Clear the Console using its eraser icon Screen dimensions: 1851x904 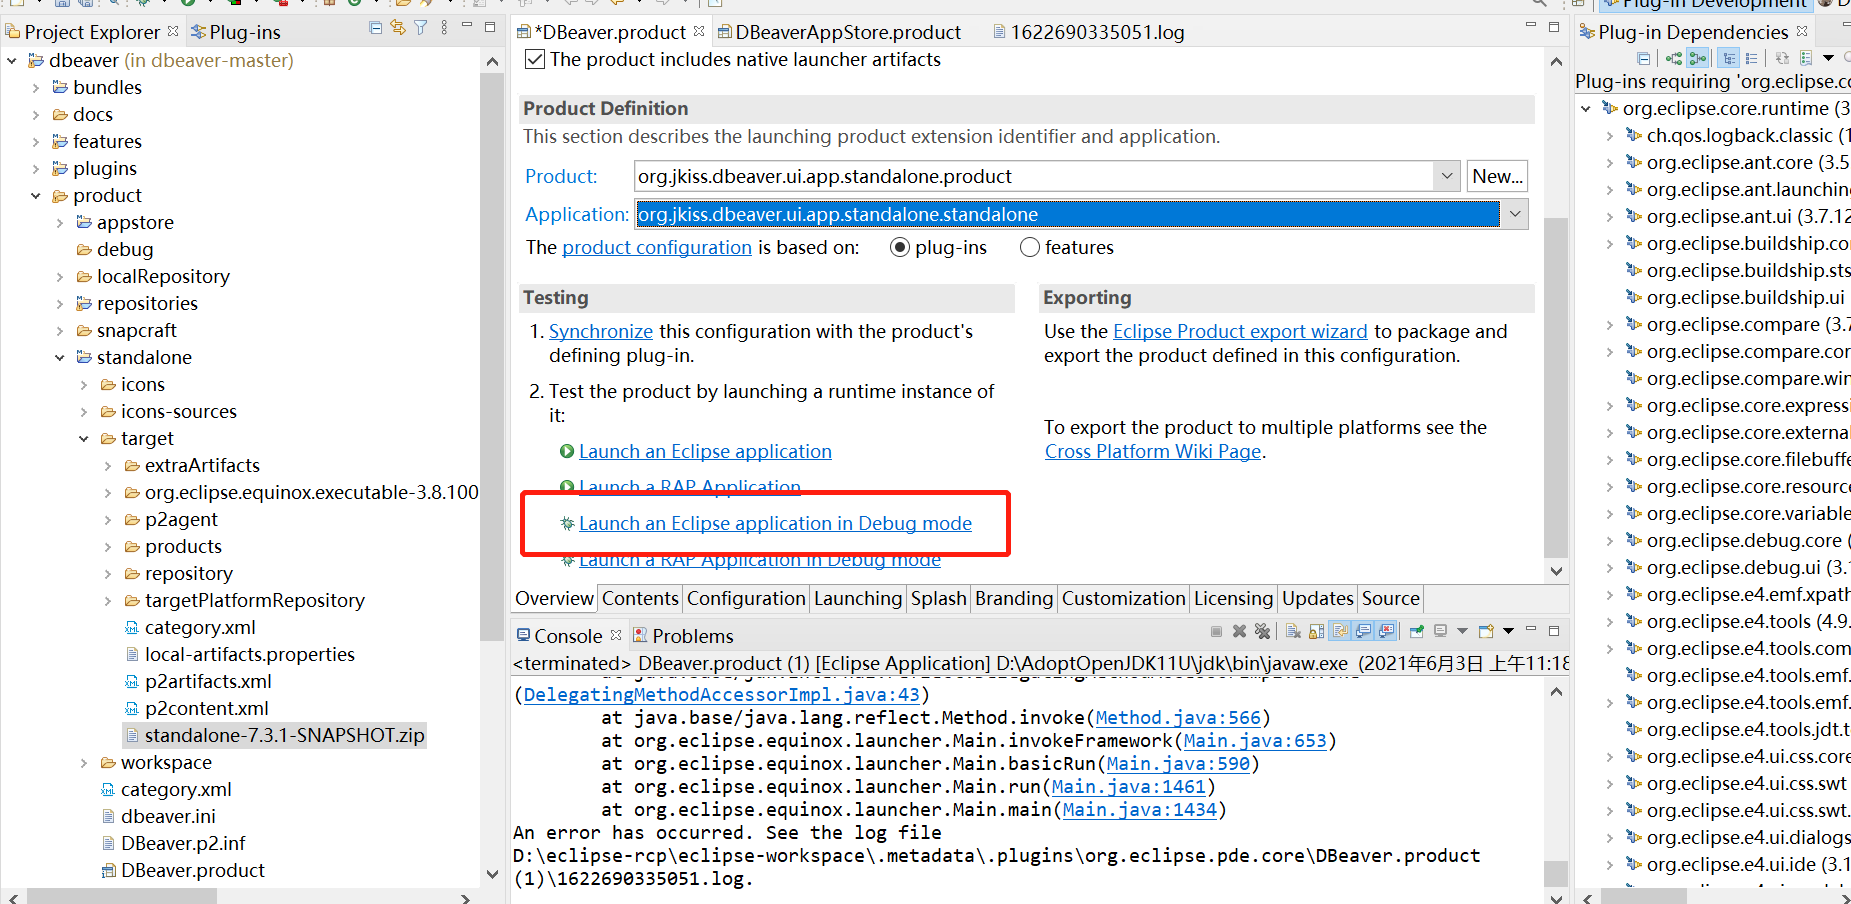click(1293, 632)
